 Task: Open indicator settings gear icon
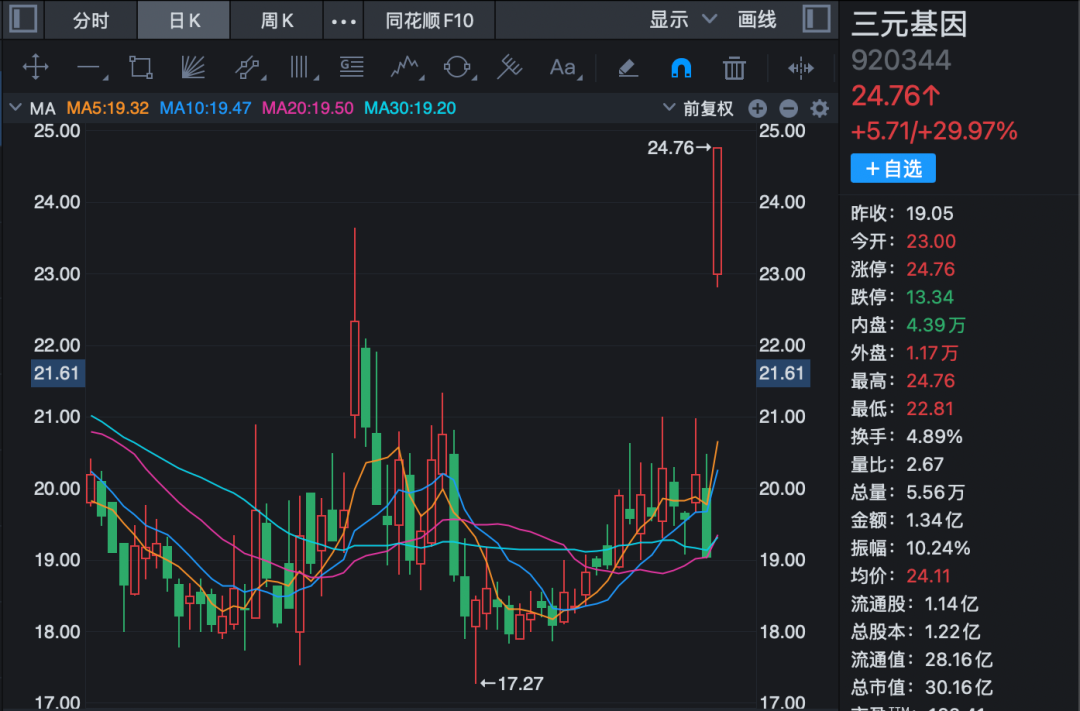pyautogui.click(x=820, y=108)
